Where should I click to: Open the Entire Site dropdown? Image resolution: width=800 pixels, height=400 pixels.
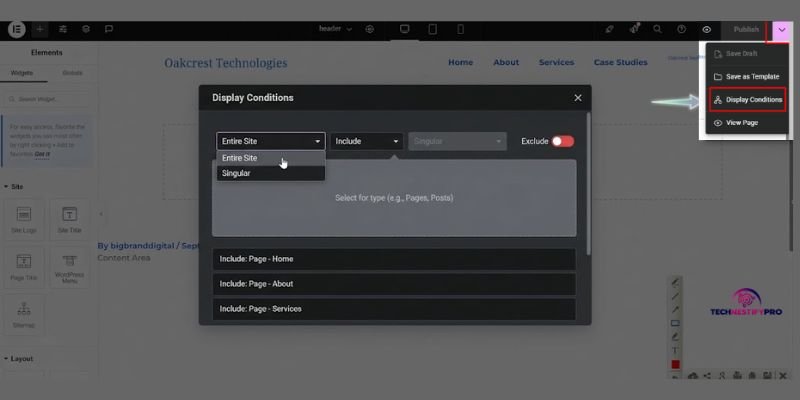(x=271, y=141)
